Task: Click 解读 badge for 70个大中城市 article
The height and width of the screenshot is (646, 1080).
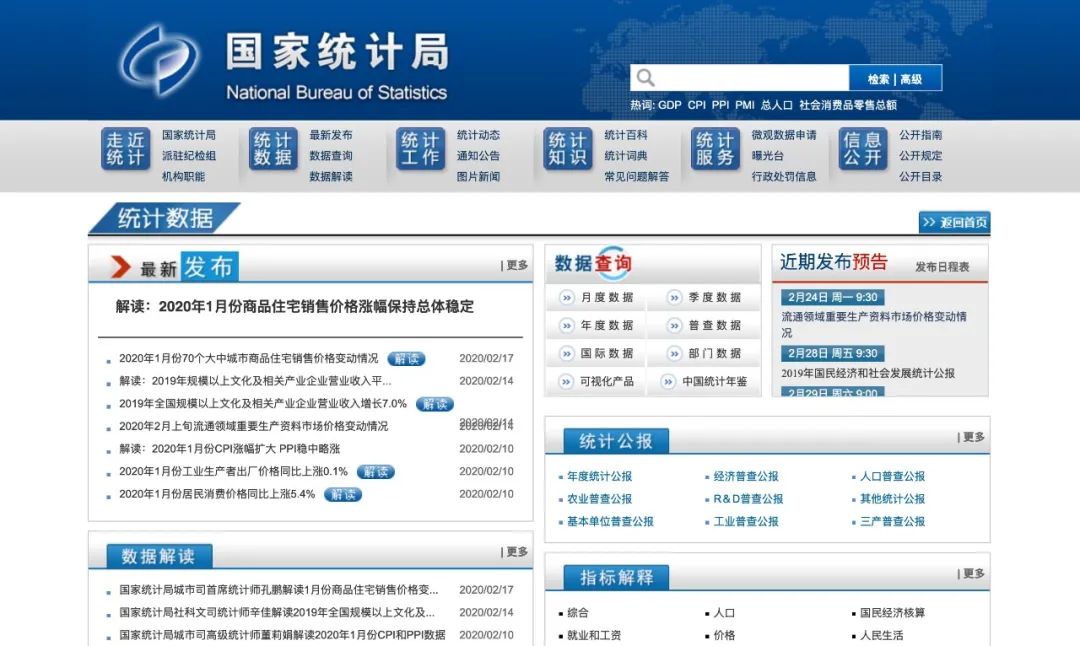Action: click(406, 359)
